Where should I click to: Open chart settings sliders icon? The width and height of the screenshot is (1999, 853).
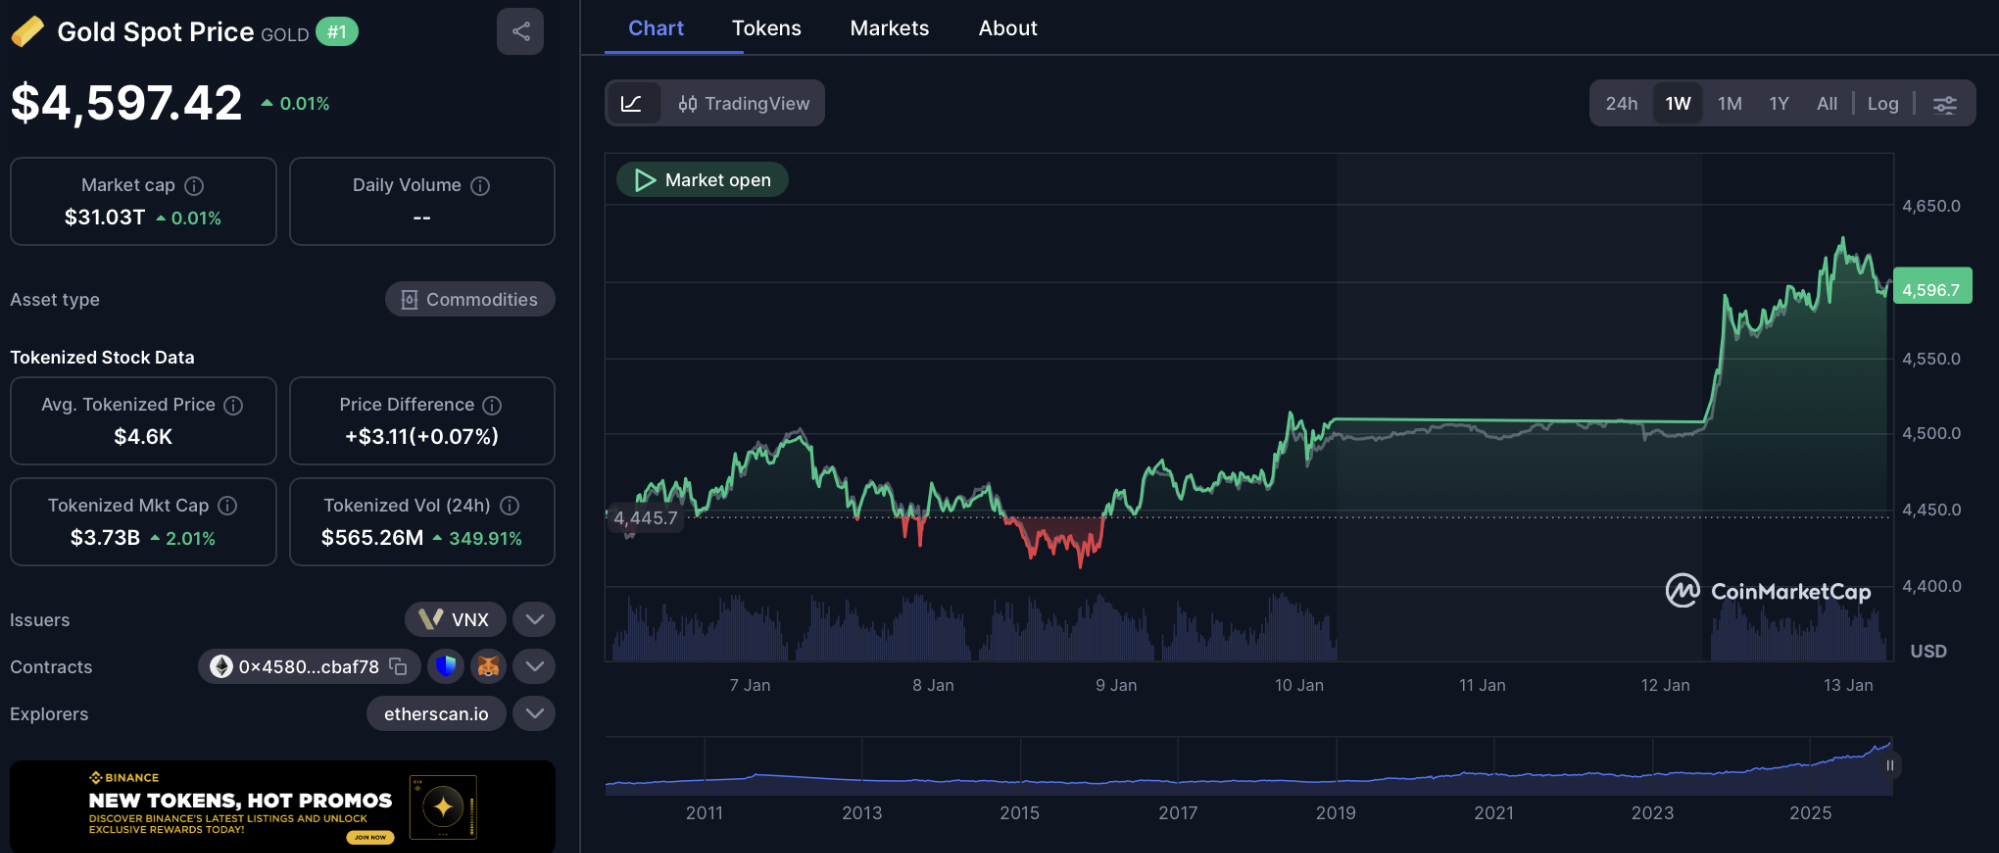(x=1944, y=104)
